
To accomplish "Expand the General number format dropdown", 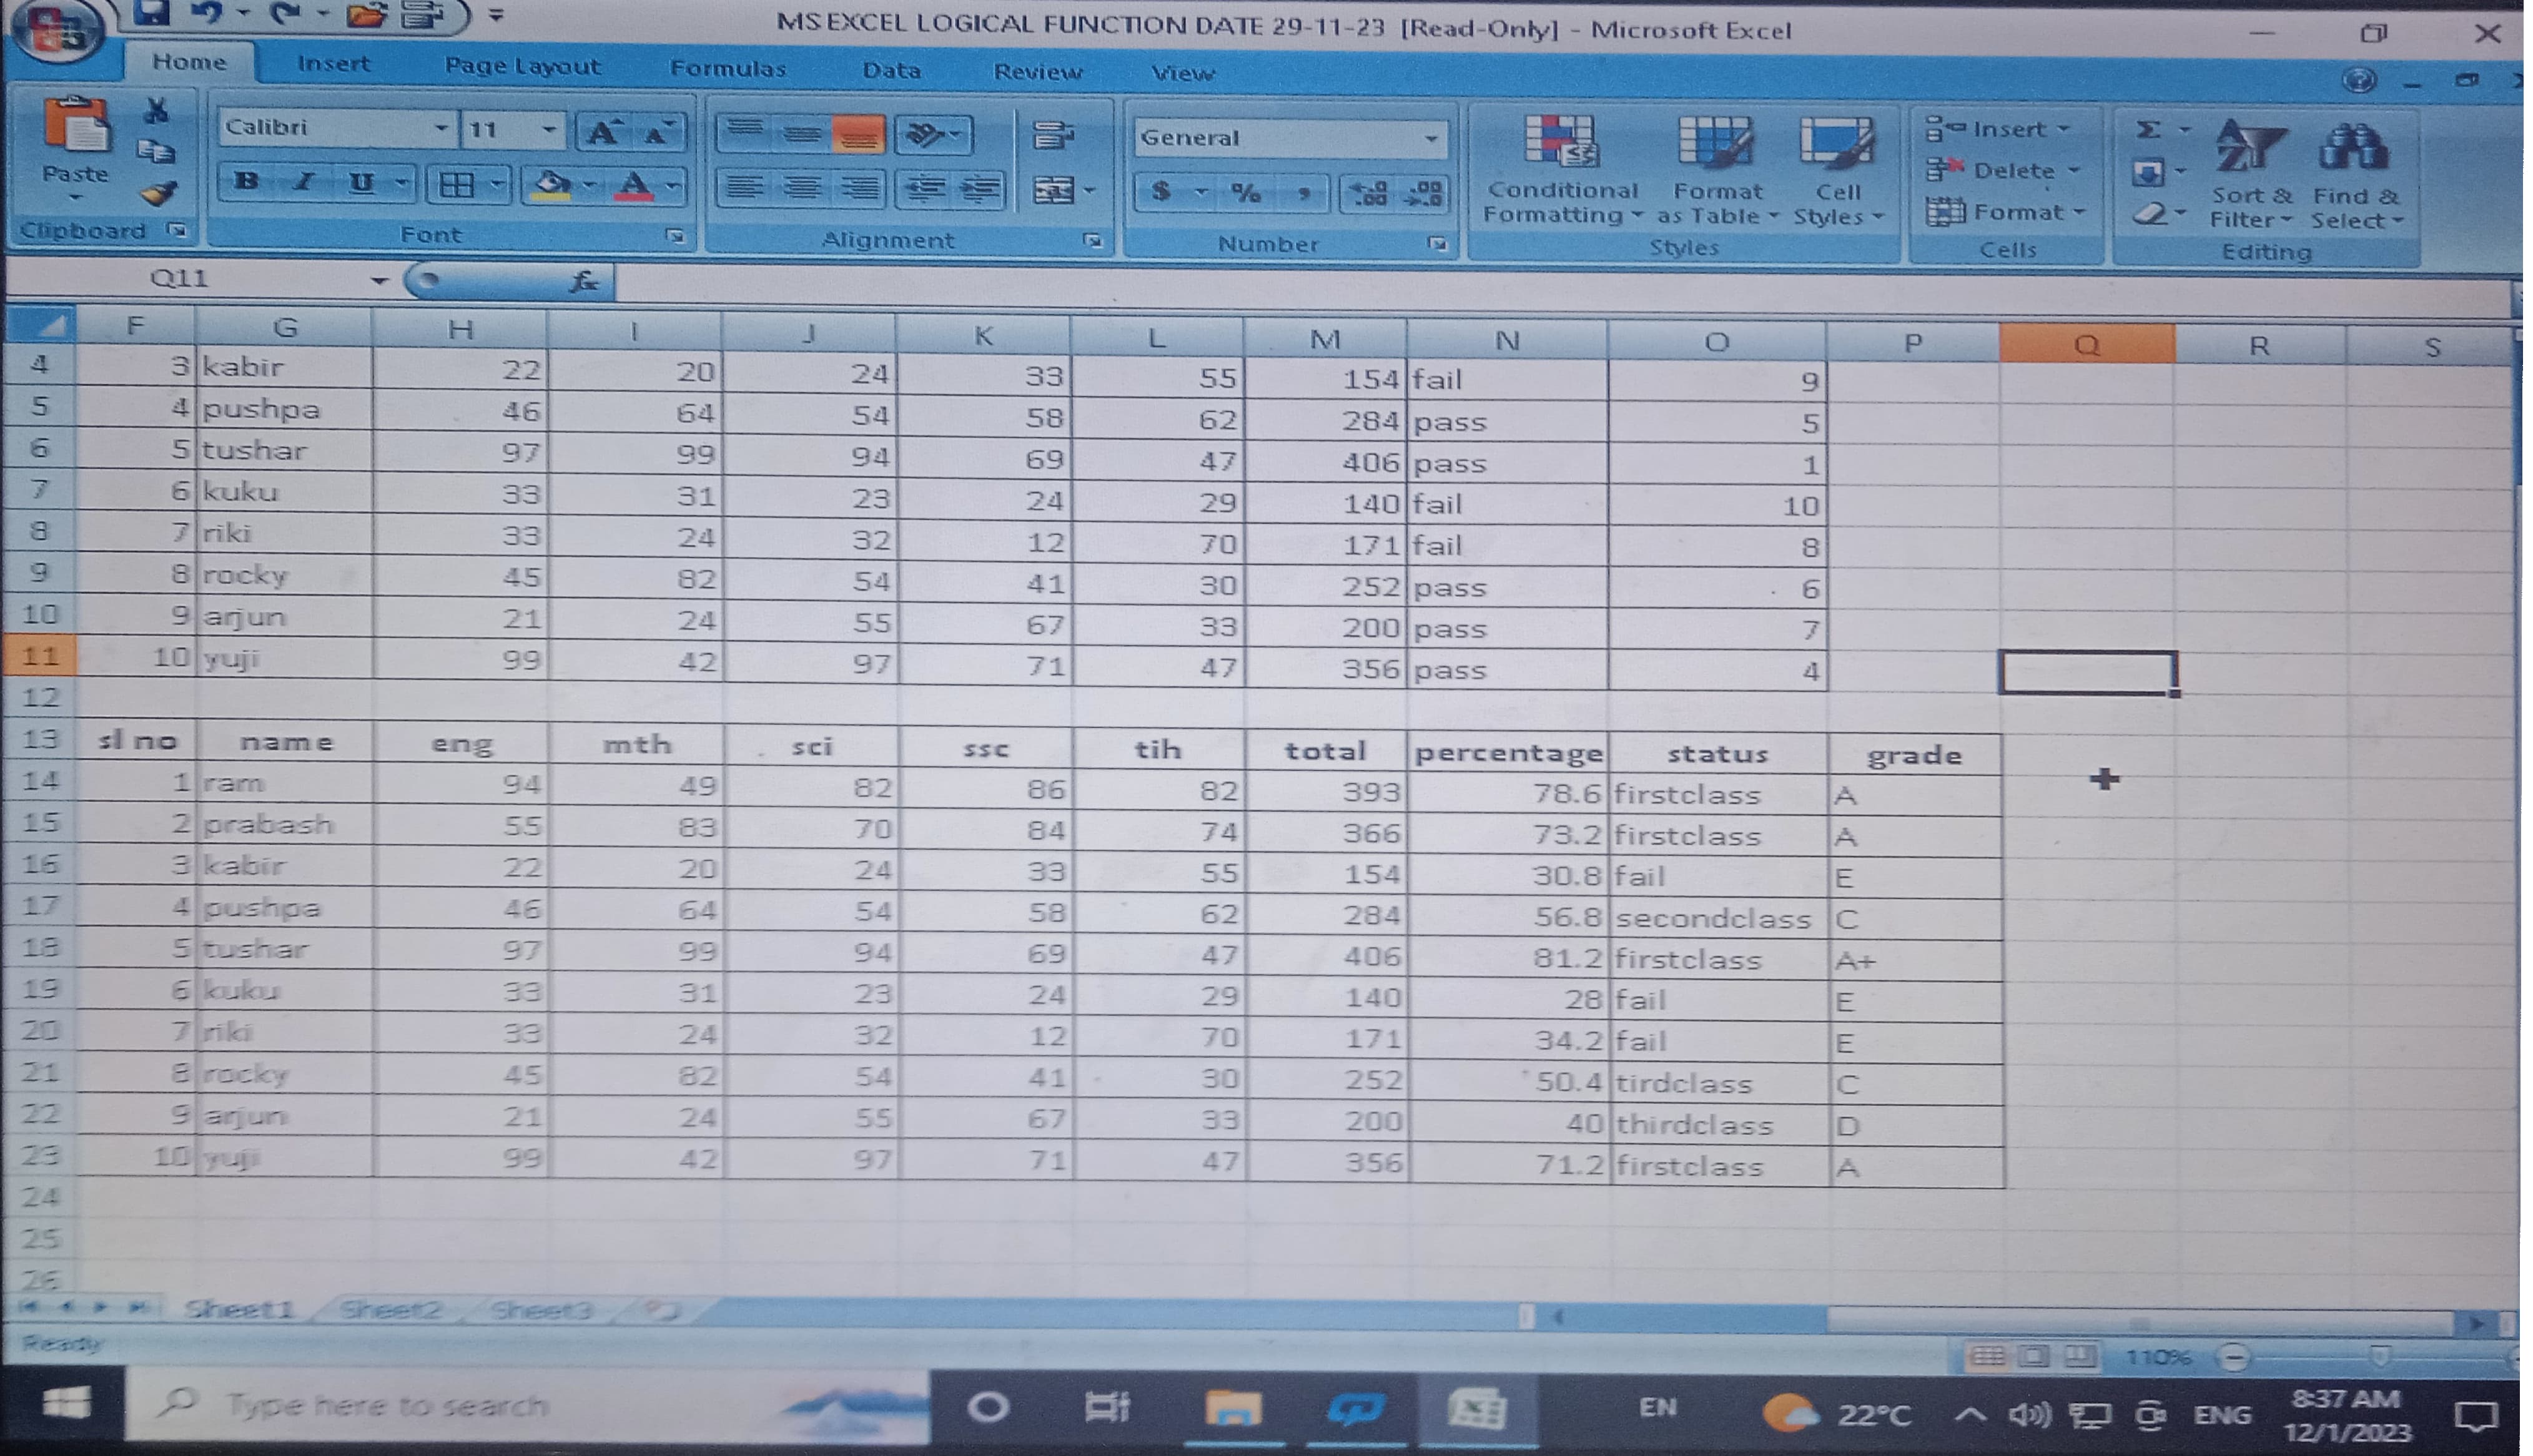I will (1432, 139).
